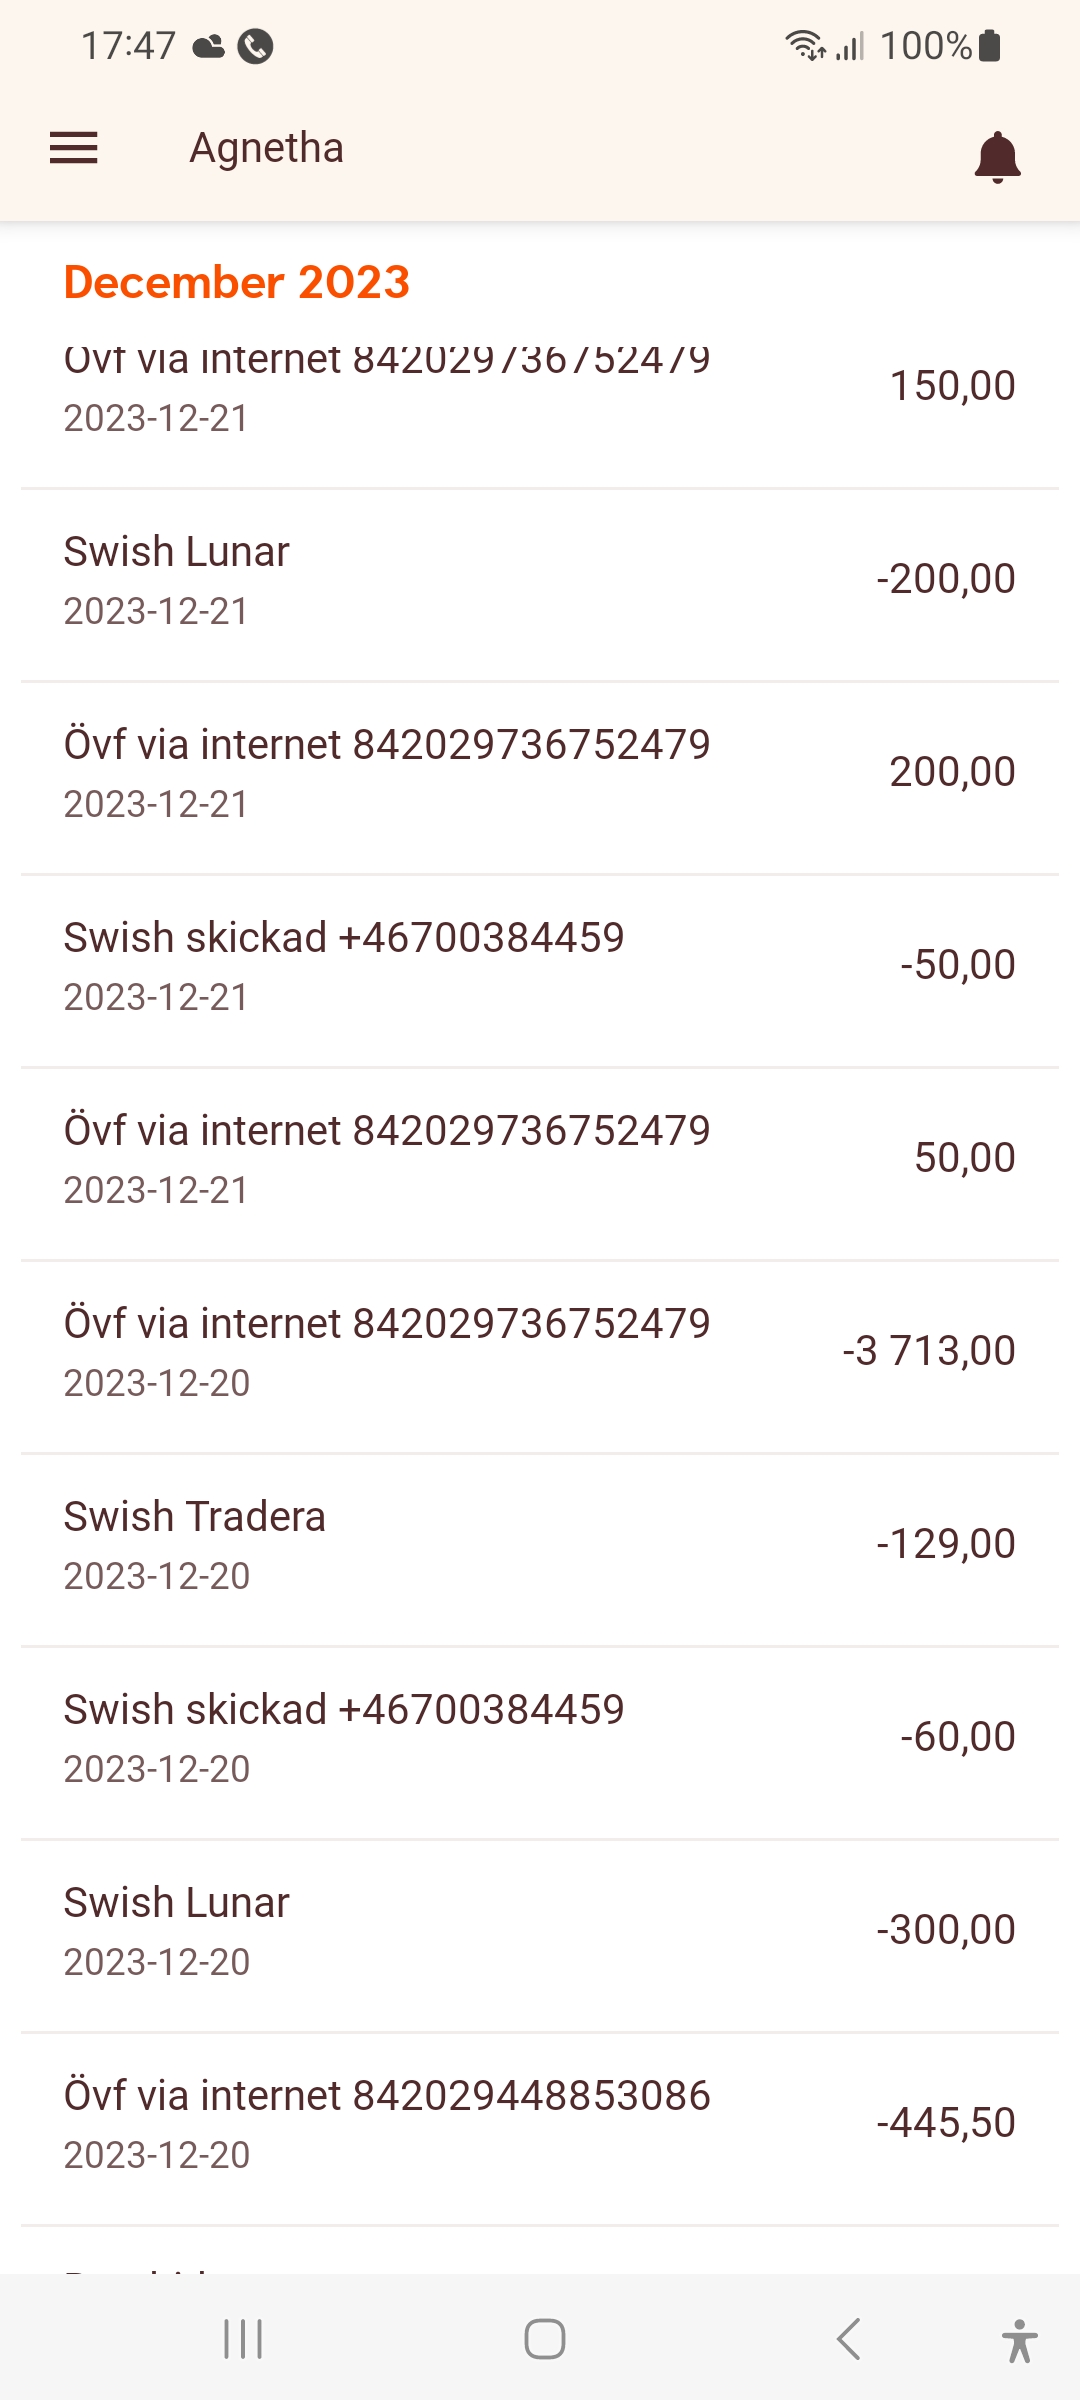Image resolution: width=1080 pixels, height=2400 pixels.
Task: Tap the accessibility shortcut icon
Action: [1019, 2340]
